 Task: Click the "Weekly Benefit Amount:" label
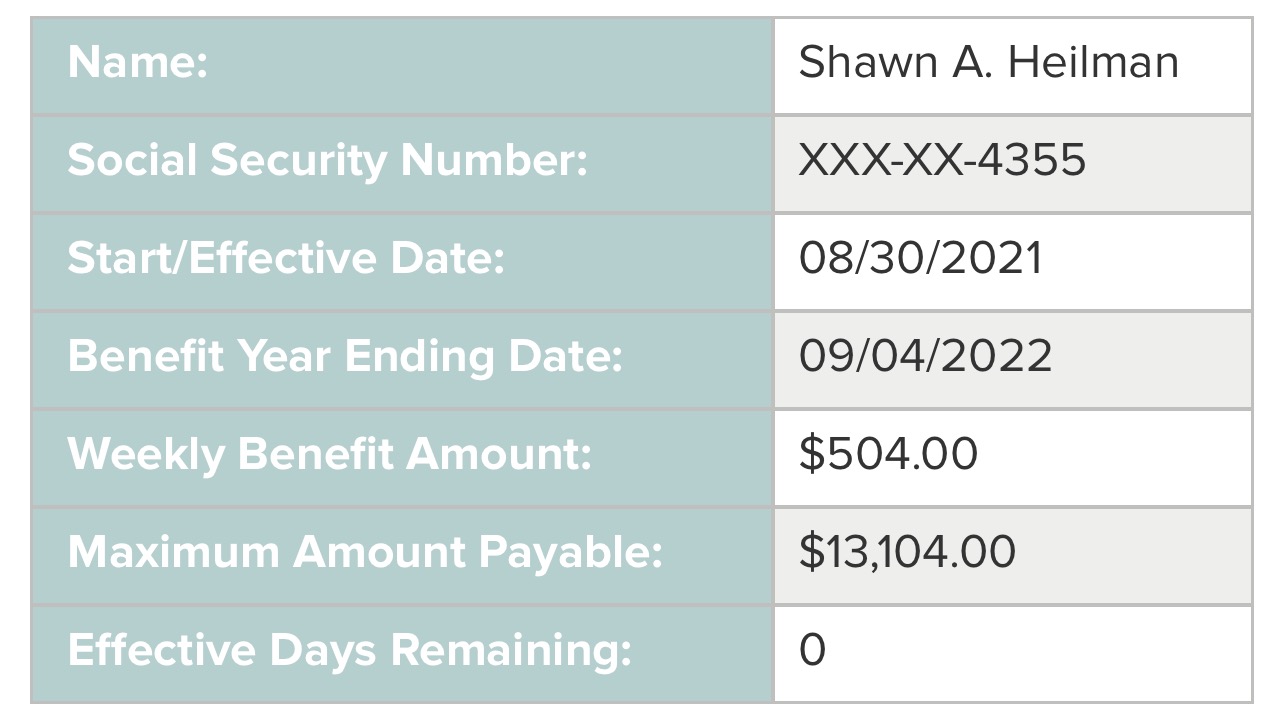(x=330, y=454)
